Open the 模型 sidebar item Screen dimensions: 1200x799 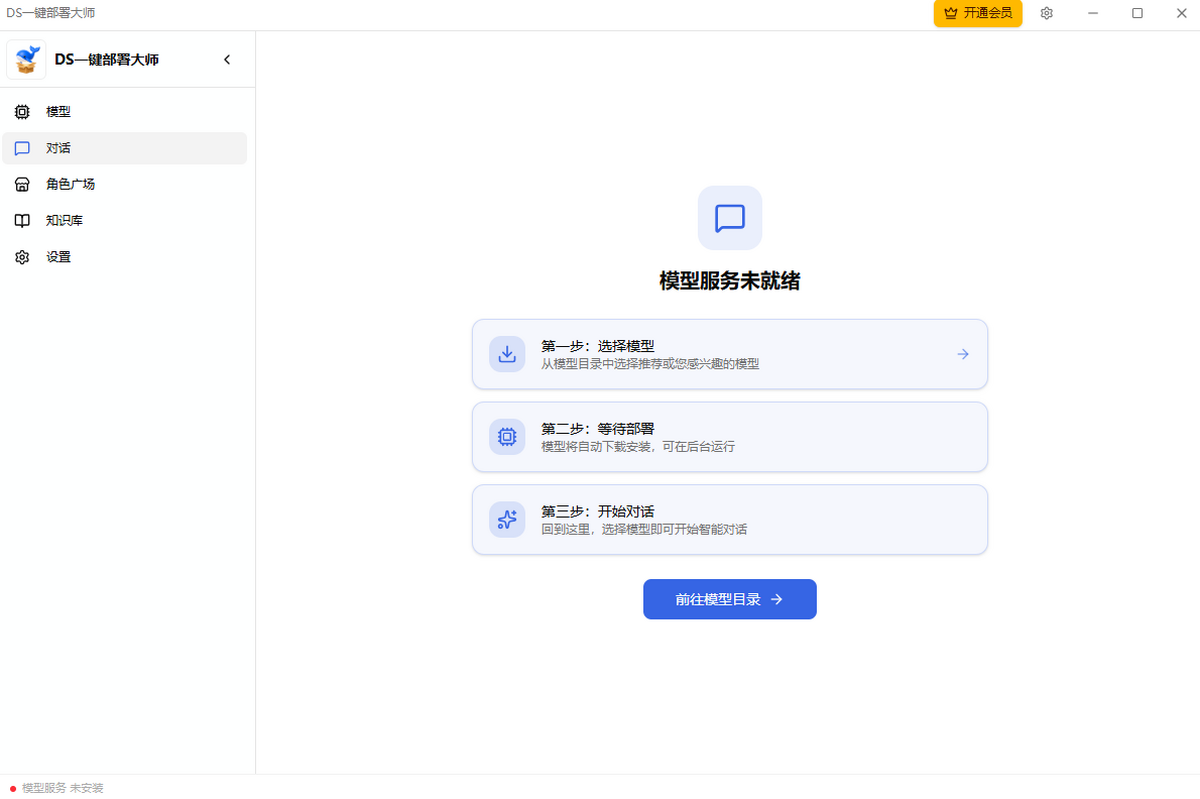(x=124, y=112)
